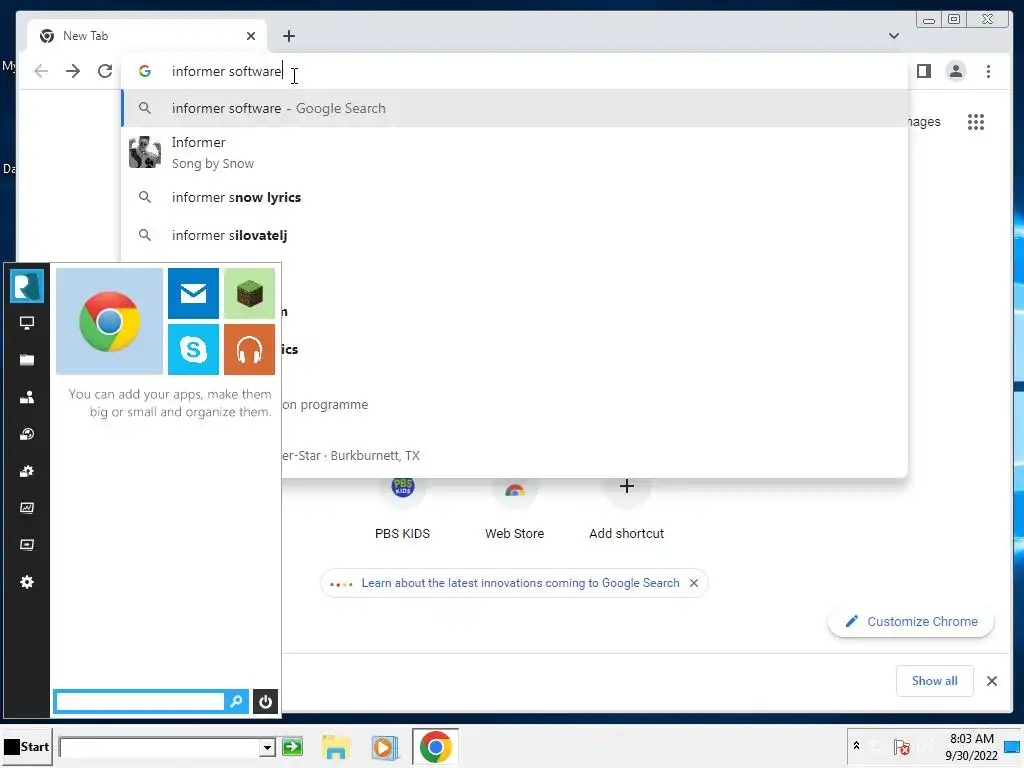Click the start menu search magnifier button

(x=236, y=701)
